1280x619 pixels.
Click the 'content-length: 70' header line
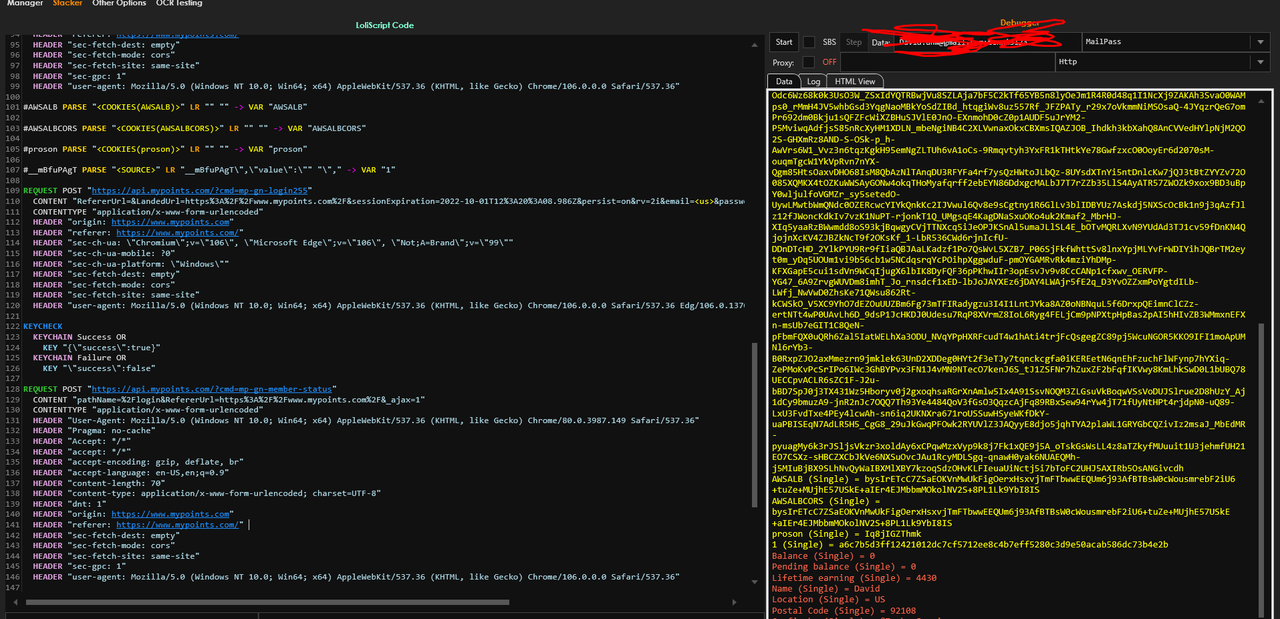coord(108,485)
